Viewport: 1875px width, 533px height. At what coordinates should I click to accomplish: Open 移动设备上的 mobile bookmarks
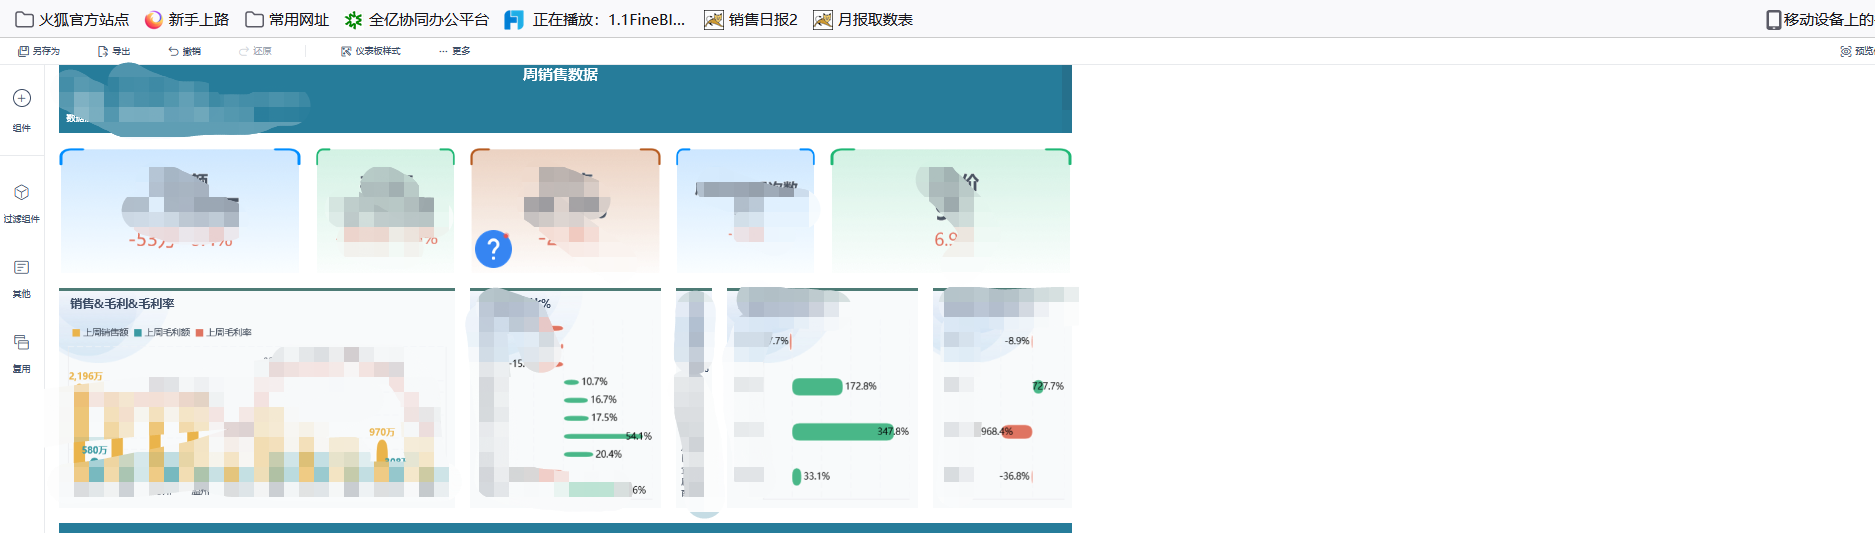tap(1820, 19)
